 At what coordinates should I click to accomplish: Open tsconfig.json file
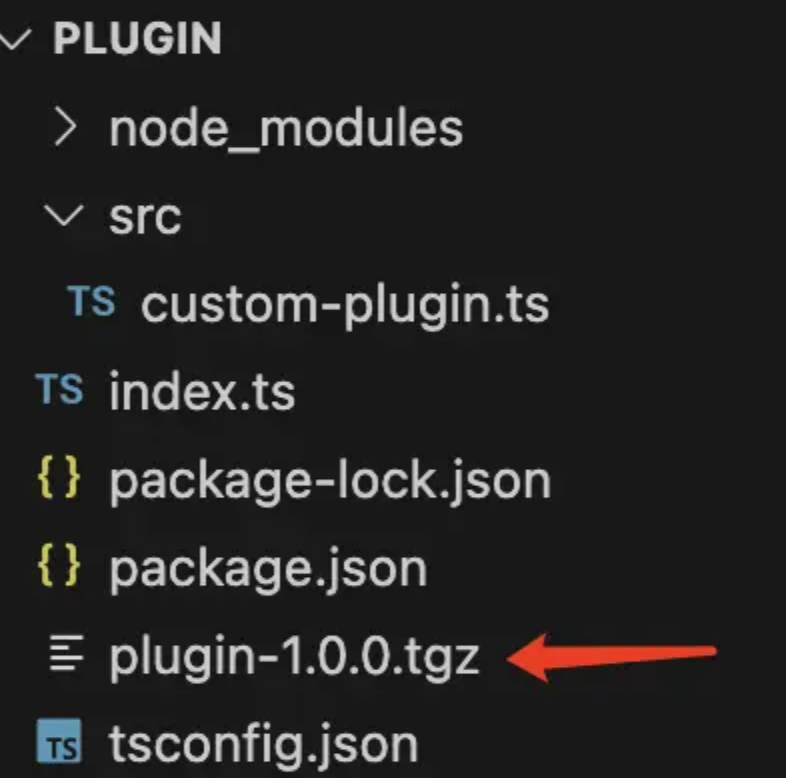(x=264, y=745)
